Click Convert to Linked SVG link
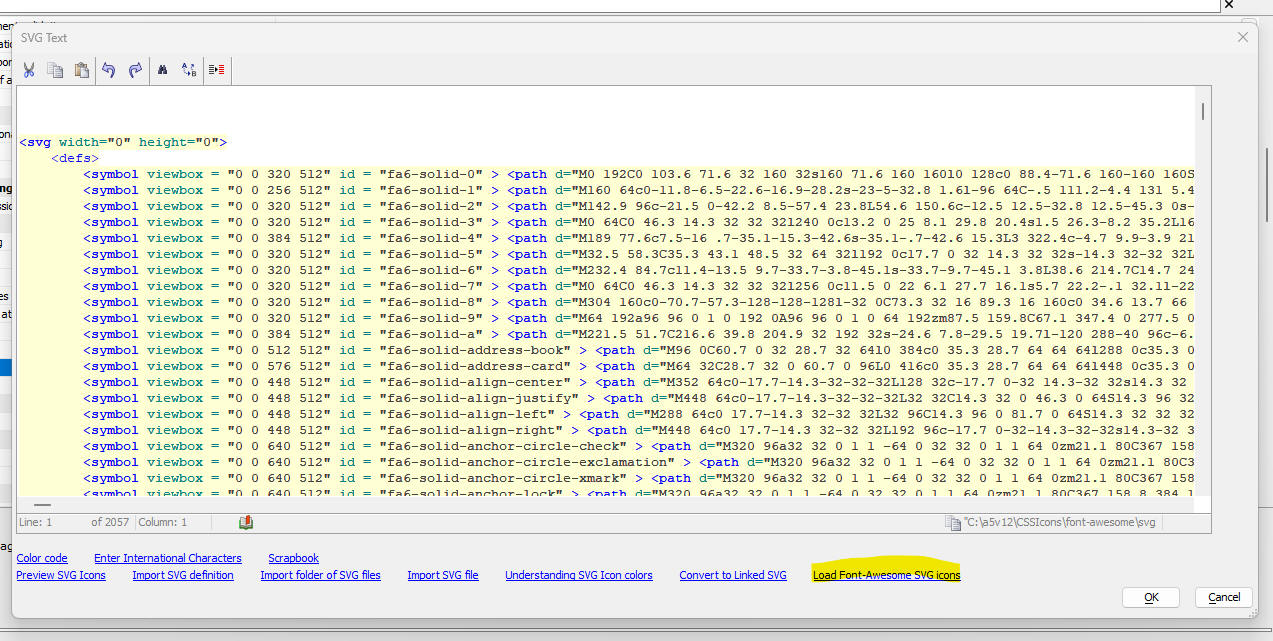The width and height of the screenshot is (1273, 641). (733, 575)
